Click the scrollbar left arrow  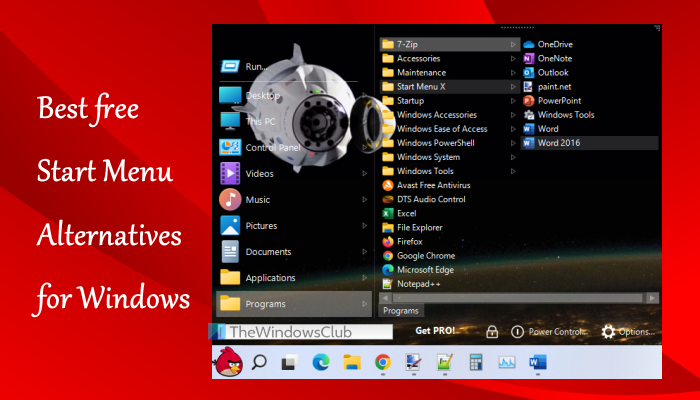point(385,298)
